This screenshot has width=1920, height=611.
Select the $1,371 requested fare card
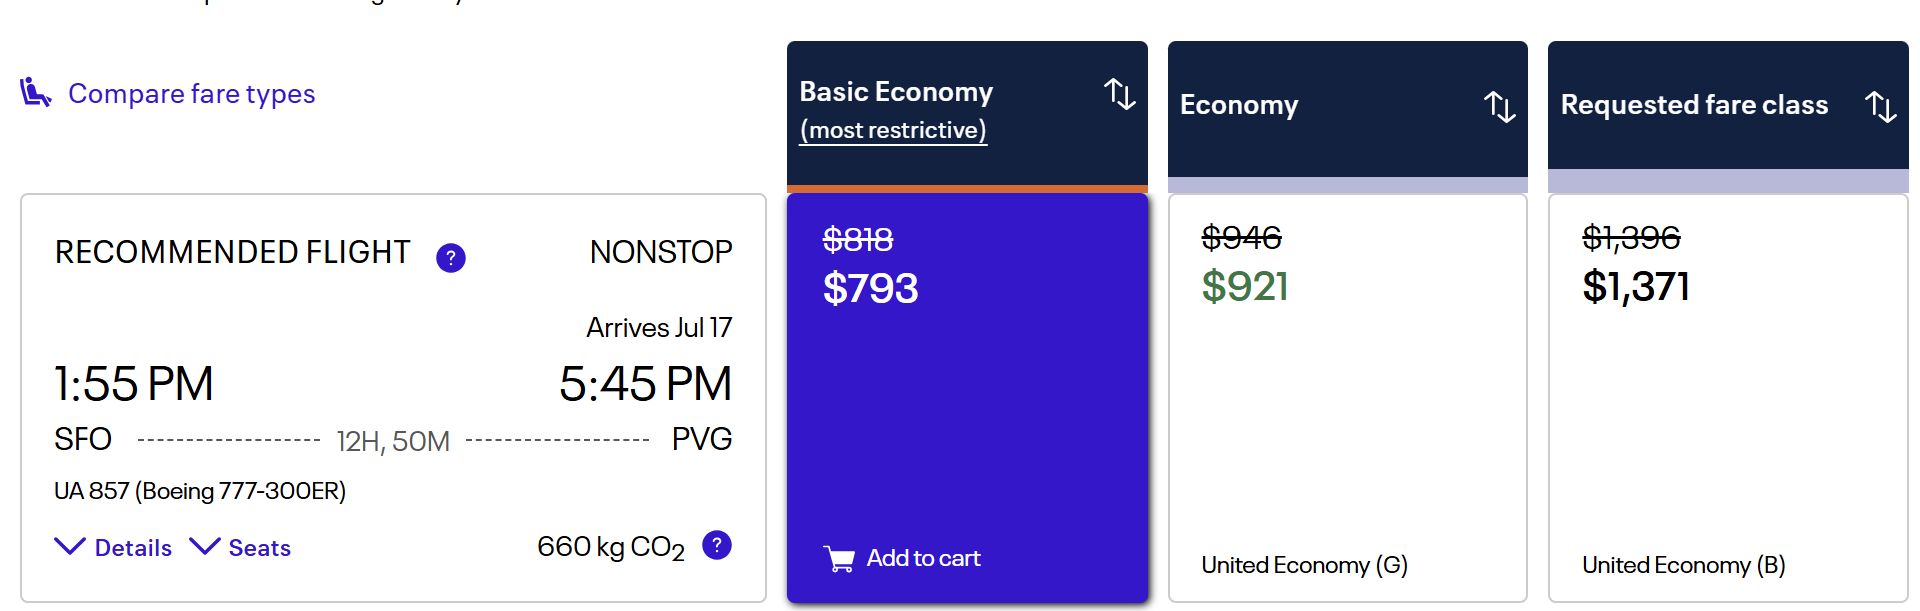point(1728,398)
